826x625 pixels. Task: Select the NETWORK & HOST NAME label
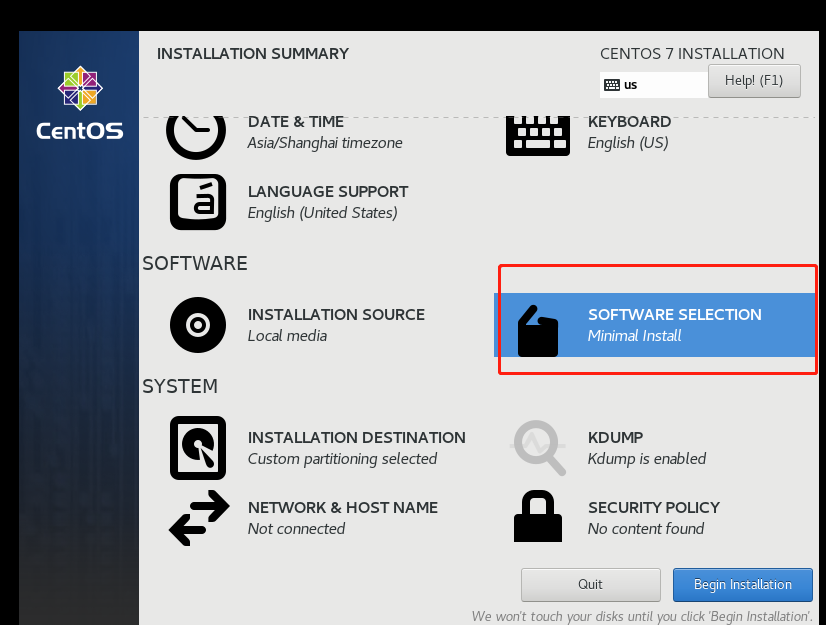point(343,507)
